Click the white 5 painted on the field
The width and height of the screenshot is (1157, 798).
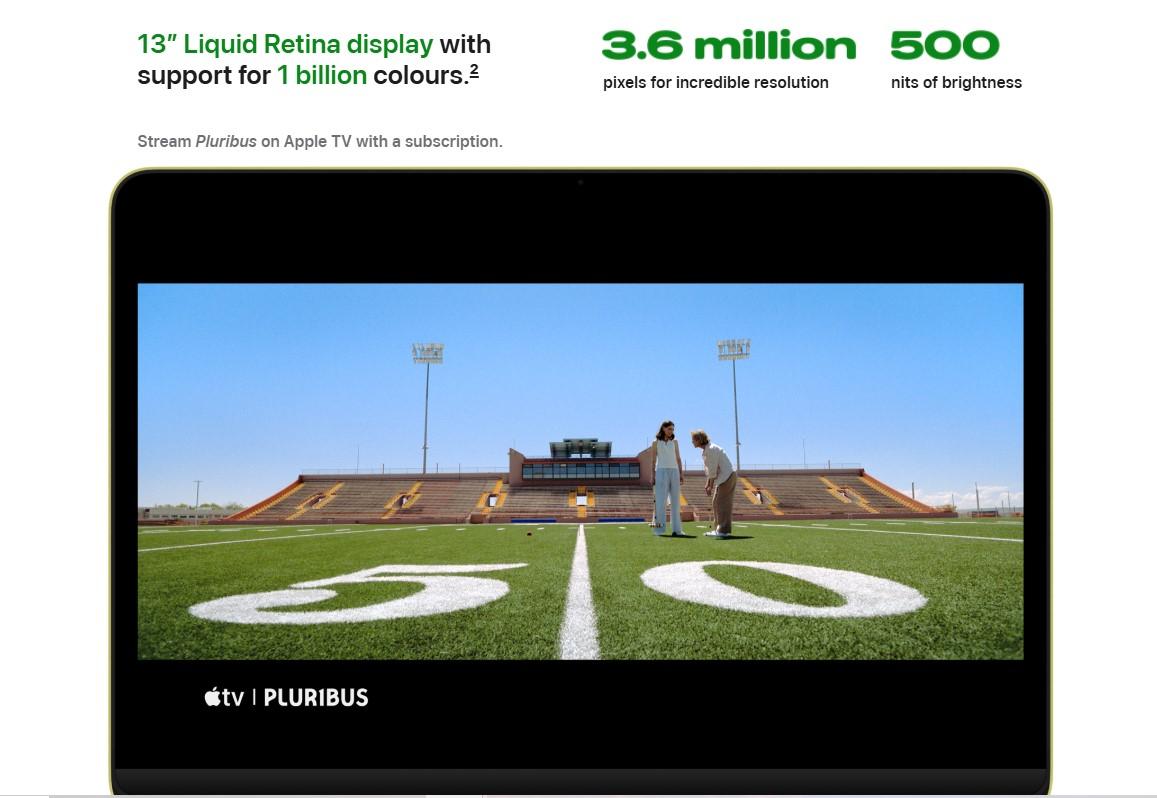click(358, 594)
